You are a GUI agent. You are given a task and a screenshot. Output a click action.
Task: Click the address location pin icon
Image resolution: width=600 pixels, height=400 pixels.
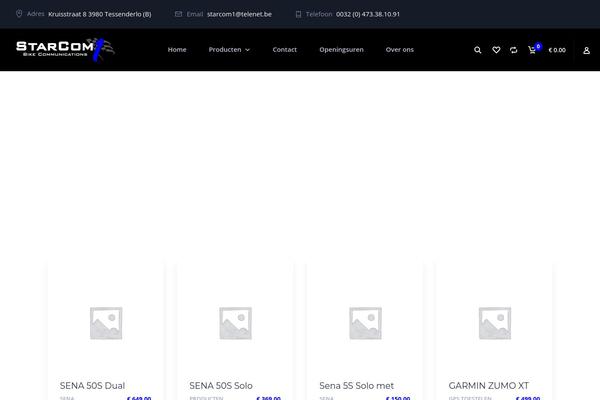pyautogui.click(x=19, y=14)
